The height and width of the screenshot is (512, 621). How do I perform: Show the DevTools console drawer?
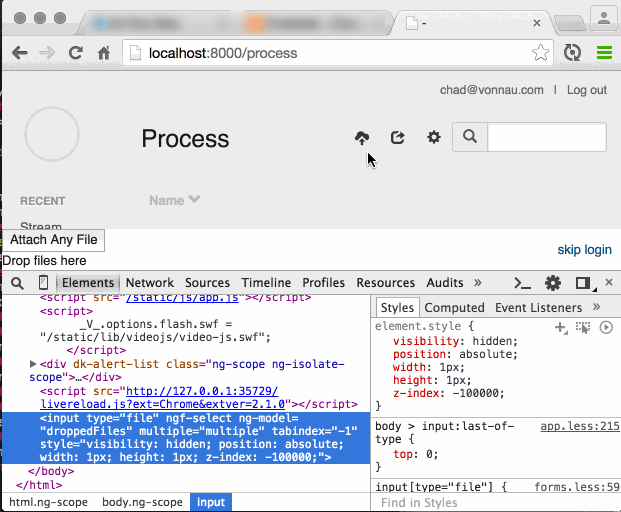[x=522, y=283]
